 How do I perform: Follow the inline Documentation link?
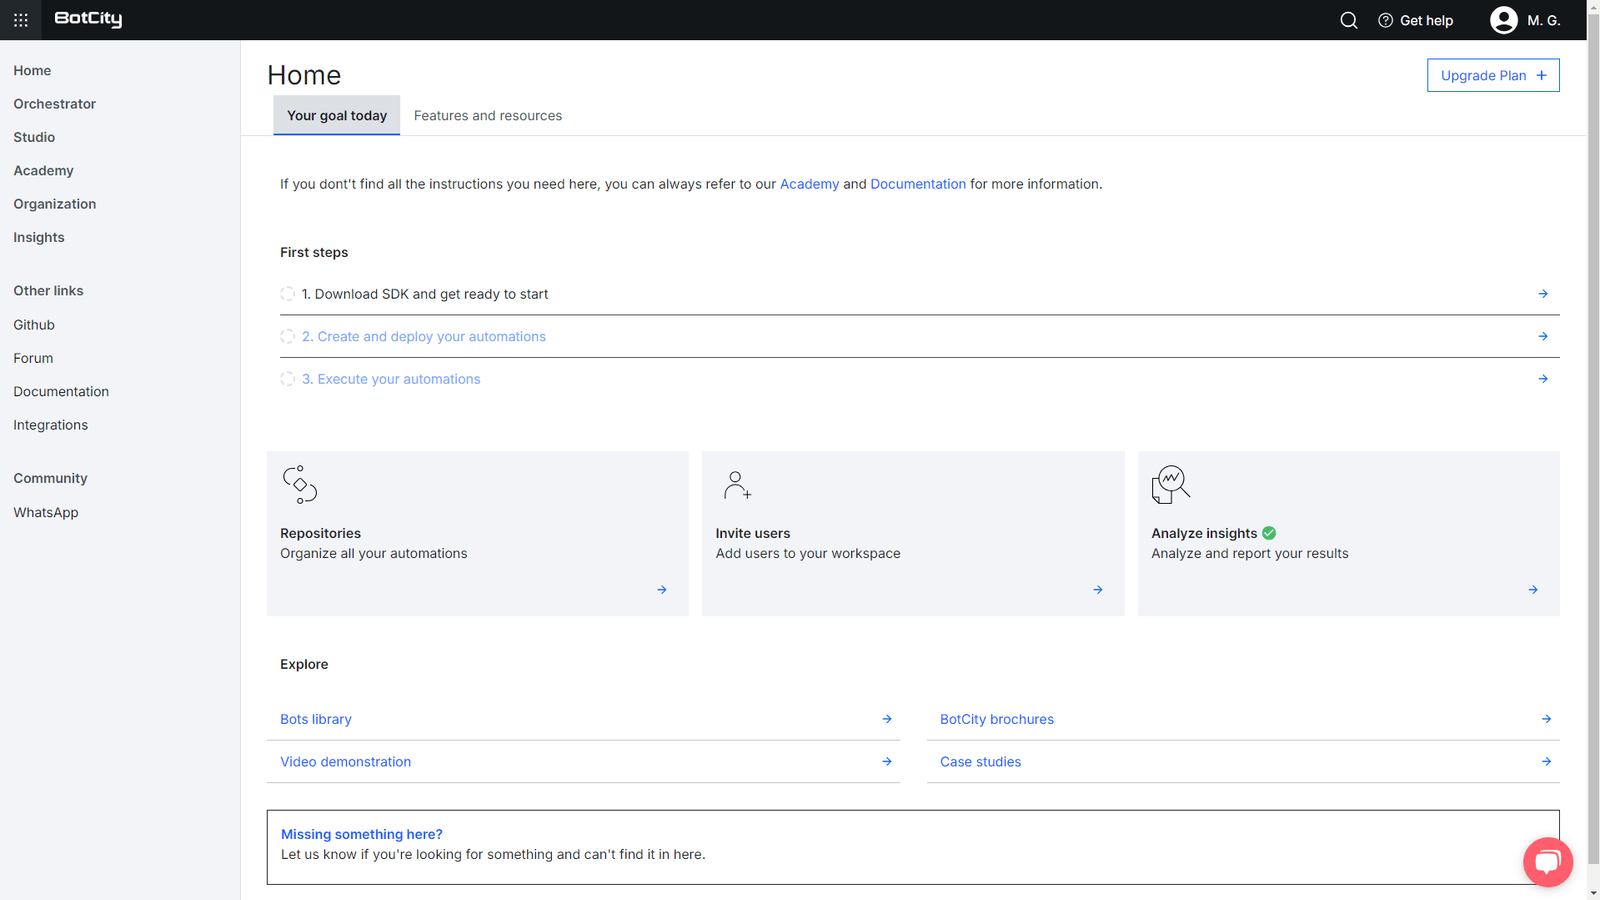click(x=918, y=184)
